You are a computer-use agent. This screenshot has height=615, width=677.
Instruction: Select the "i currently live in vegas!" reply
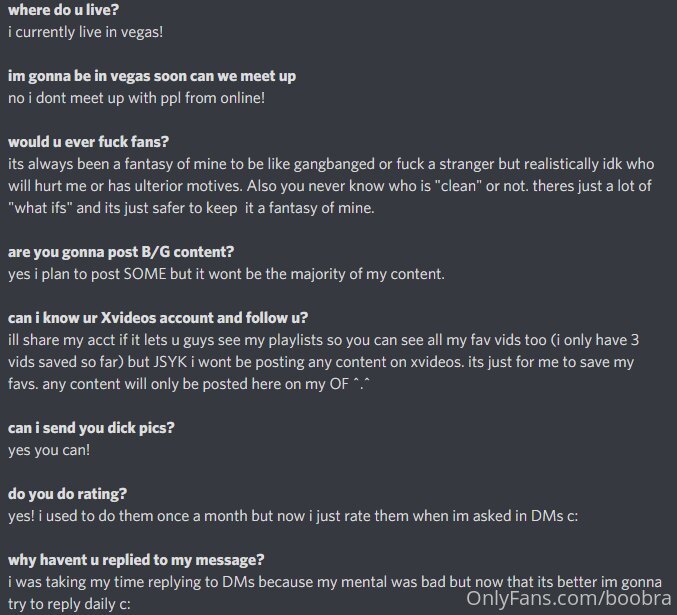coord(85,32)
